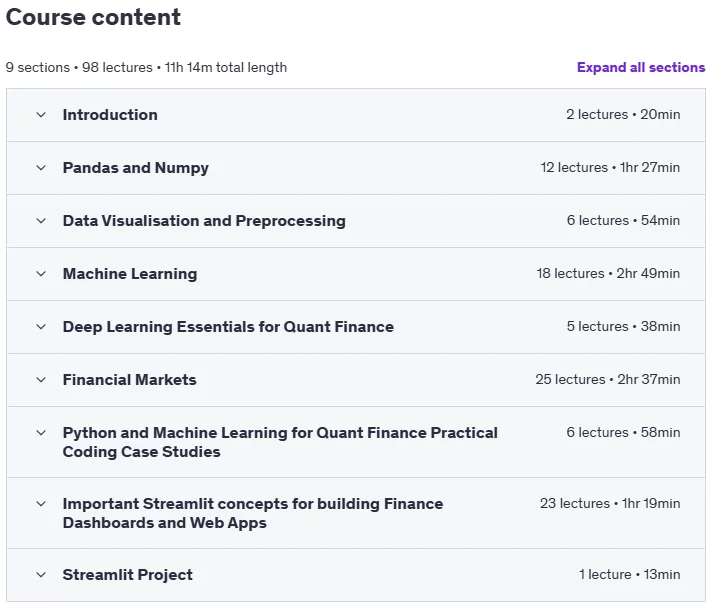Expand the Financial Markets chevron arrow

tap(41, 380)
